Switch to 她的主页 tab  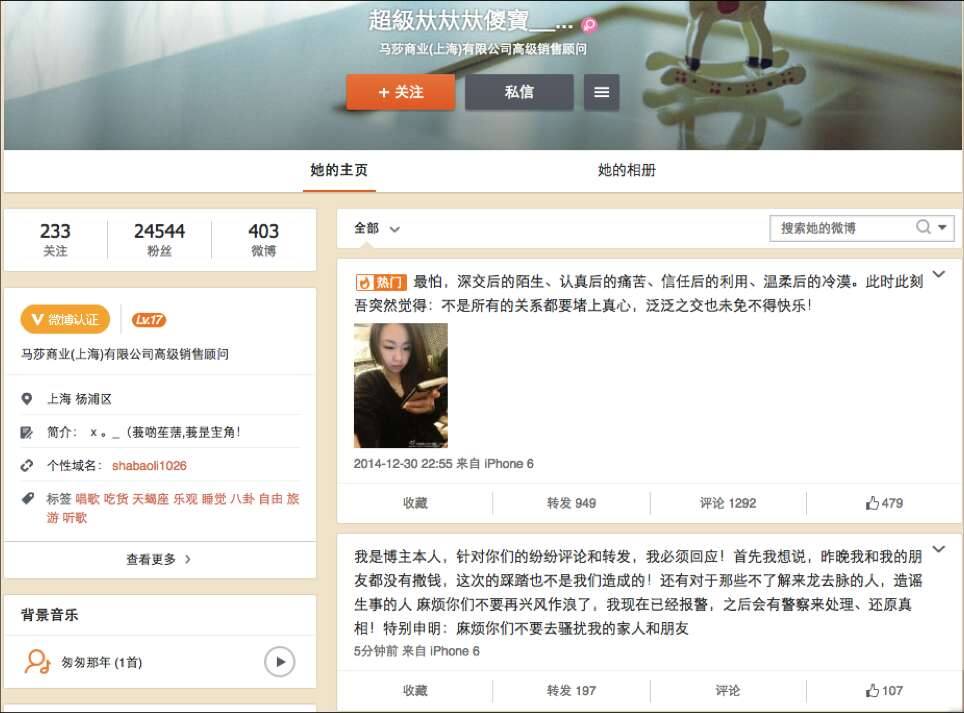coord(339,170)
